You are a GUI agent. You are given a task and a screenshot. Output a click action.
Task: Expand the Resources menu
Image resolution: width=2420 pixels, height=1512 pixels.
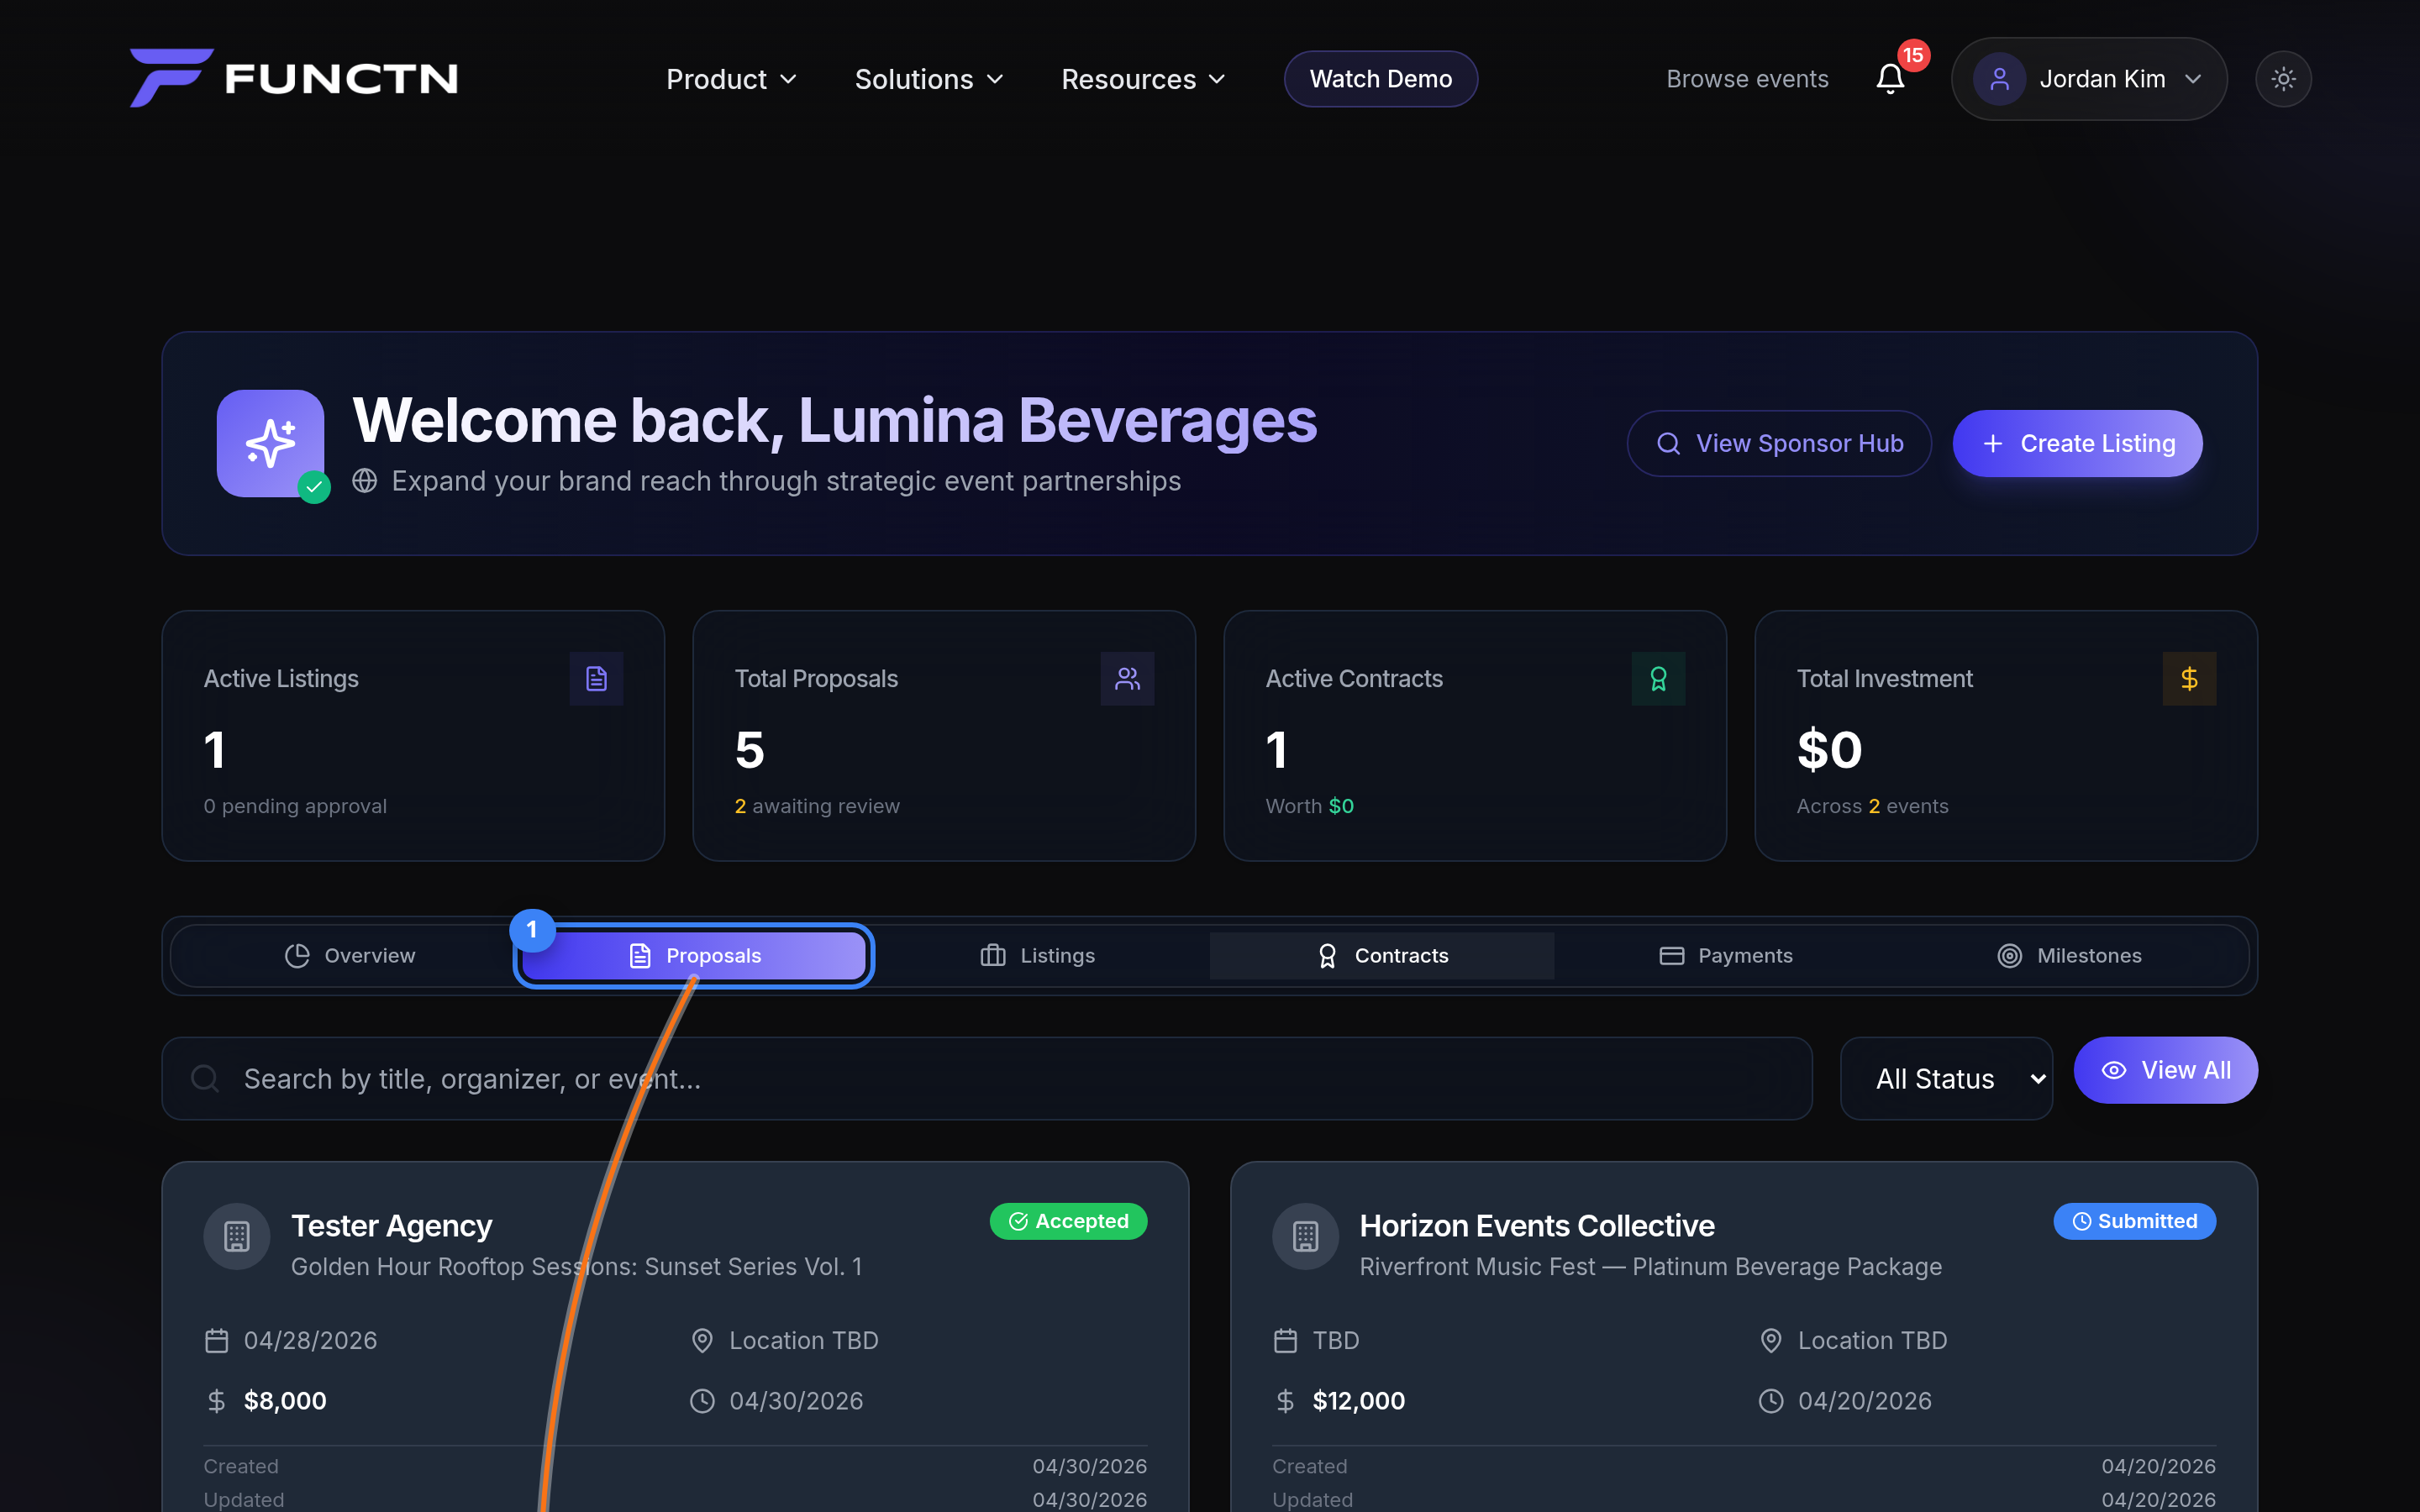pos(1143,79)
